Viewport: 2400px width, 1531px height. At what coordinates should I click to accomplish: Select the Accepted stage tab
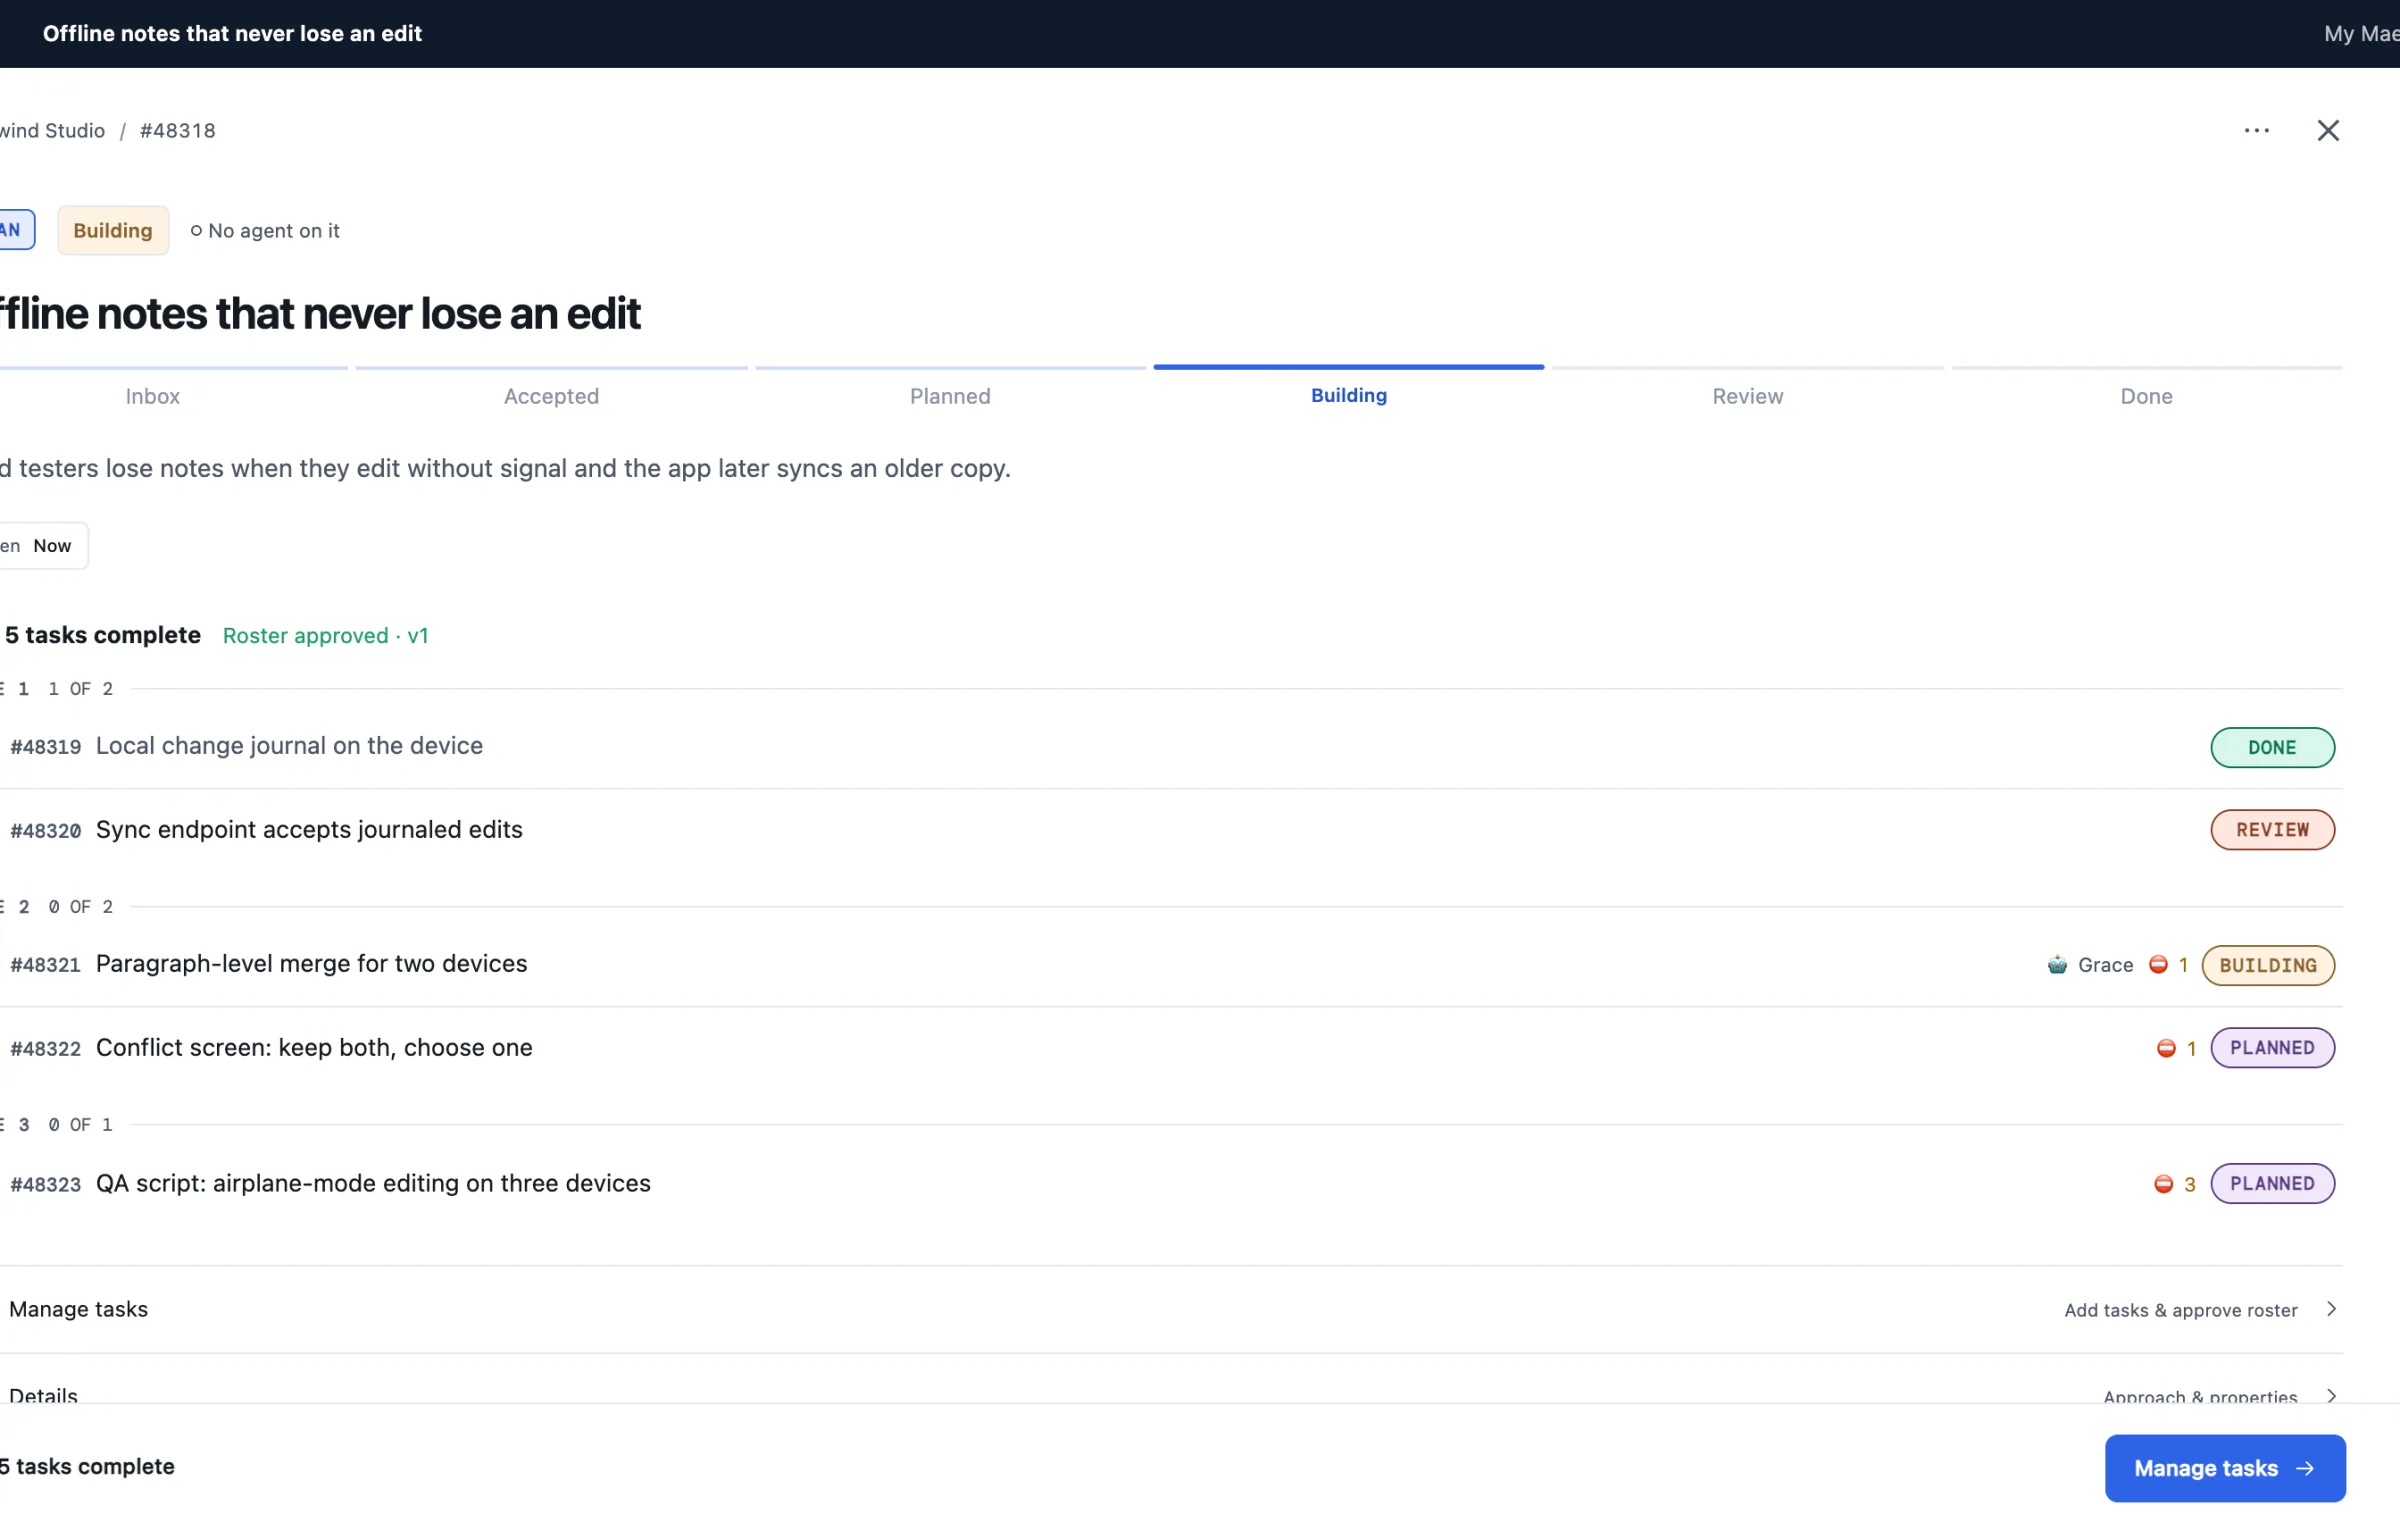[551, 396]
